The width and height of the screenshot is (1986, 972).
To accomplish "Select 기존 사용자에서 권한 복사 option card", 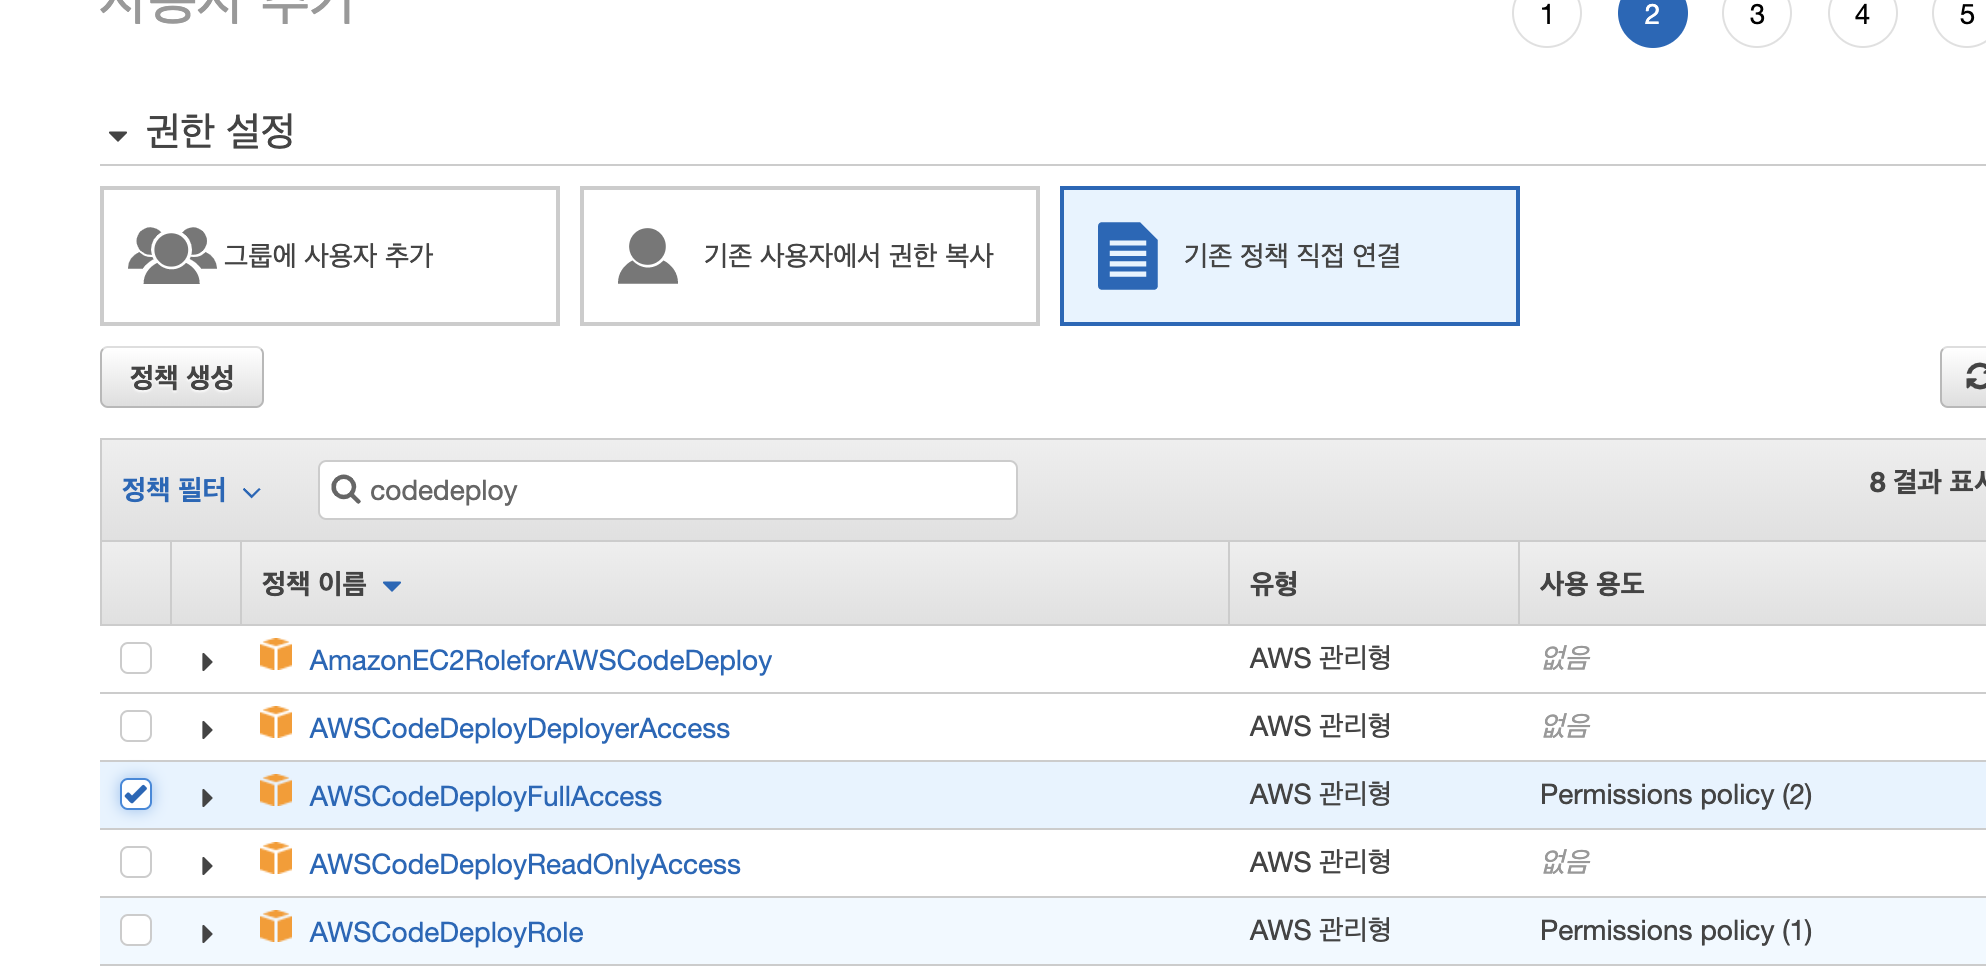I will tap(810, 256).
